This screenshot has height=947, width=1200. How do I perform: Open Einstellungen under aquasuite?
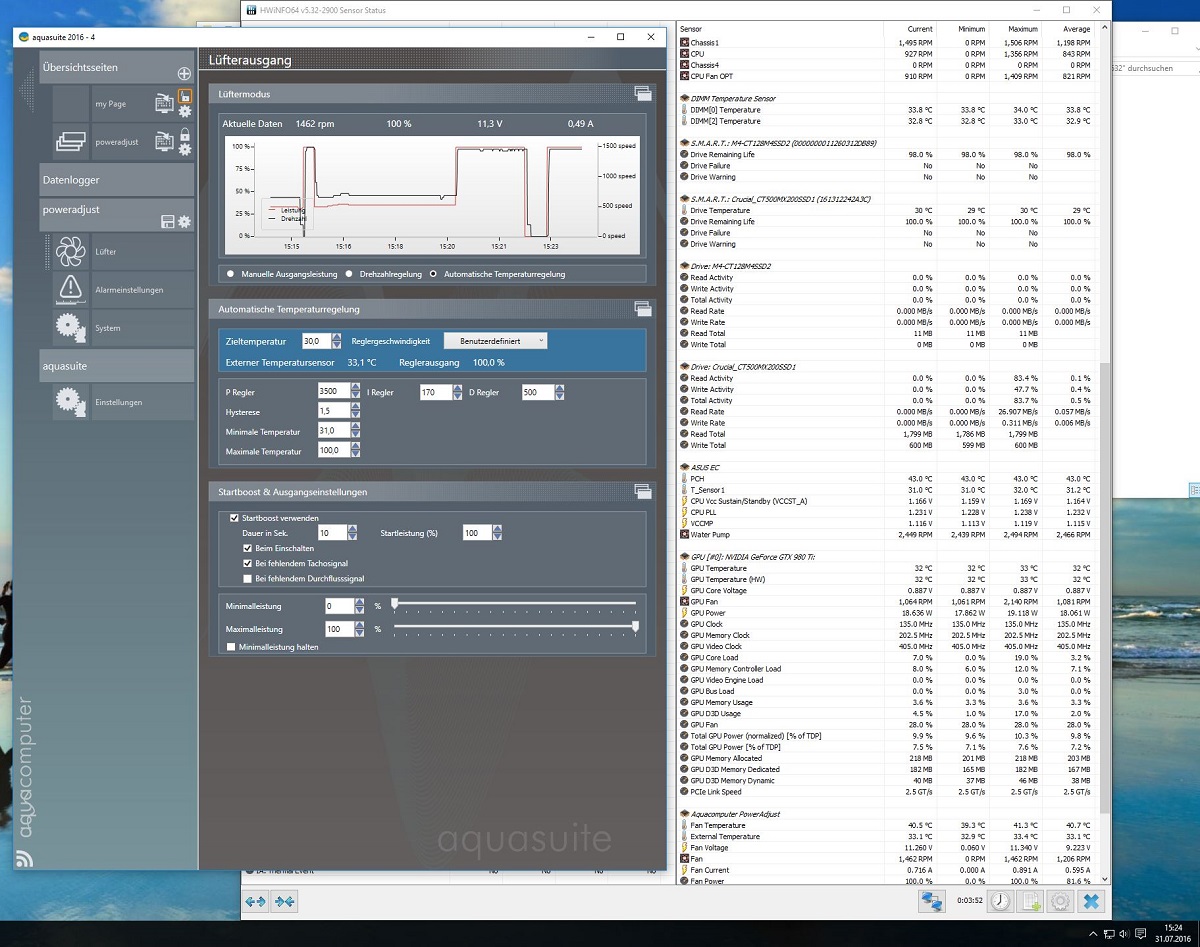pos(116,402)
